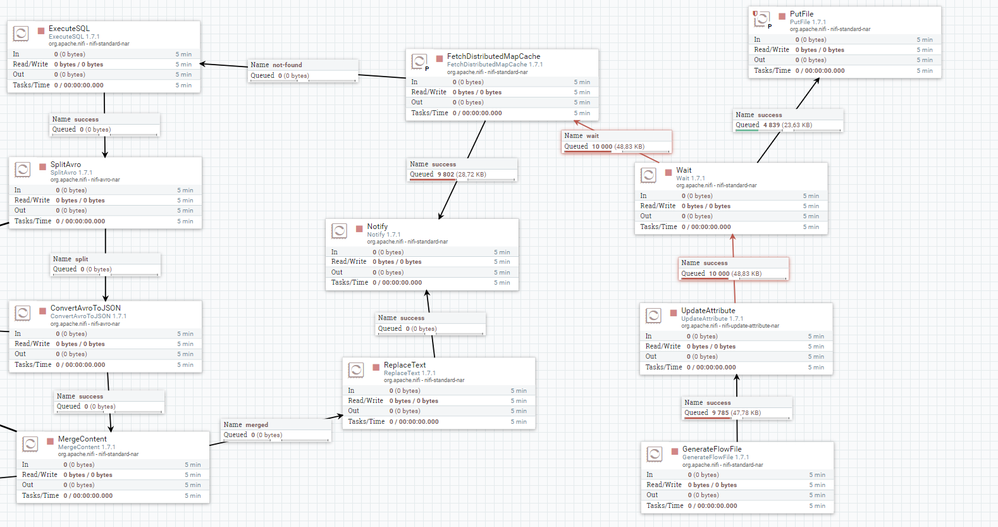Select the merged connection label
This screenshot has width=998, height=527.
(x=276, y=430)
